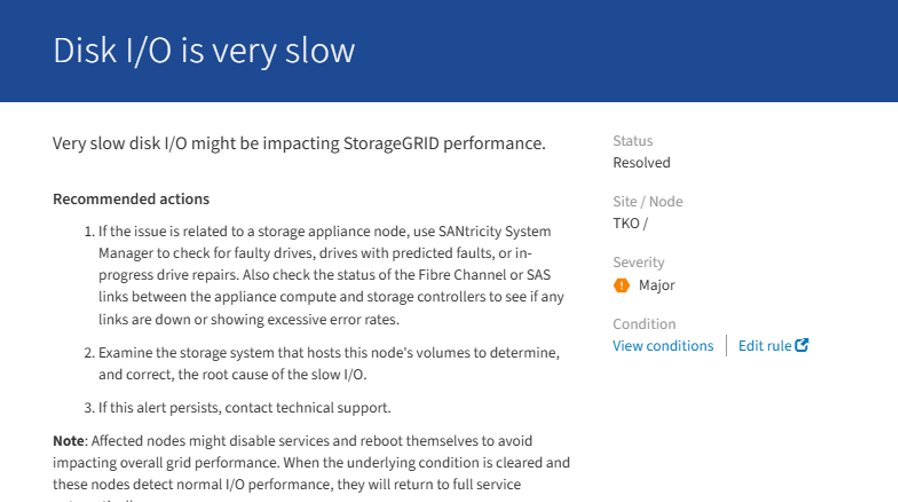This screenshot has width=898, height=502.
Task: Open the Edit rule link
Action: click(764, 346)
